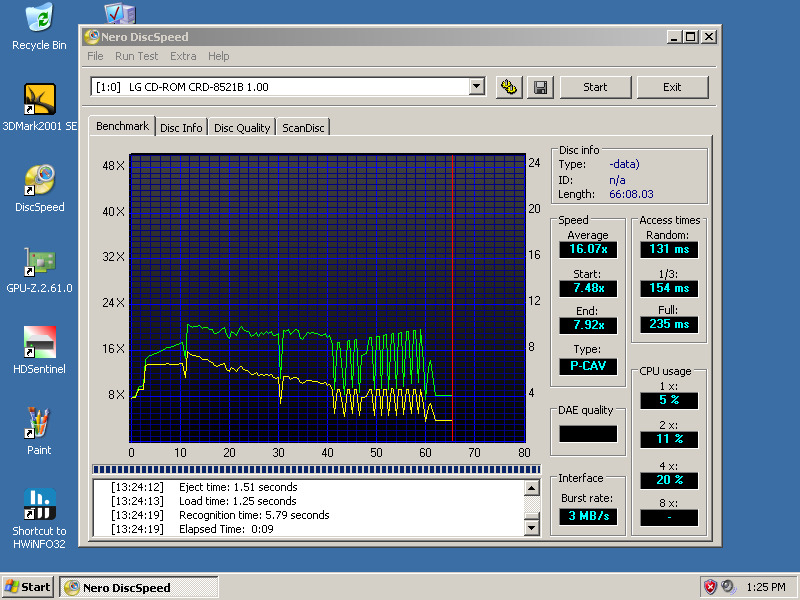Select the GPU-Z desktop shortcut
Screen dimensions: 800x600
click(x=39, y=262)
